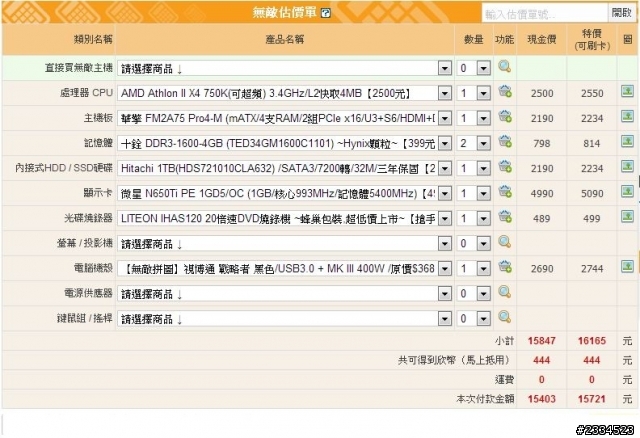Open the memory dropdown showing 十銓 DDR3-1600-4GB
Image resolution: width=640 pixels, height=438 pixels.
pyautogui.click(x=284, y=143)
